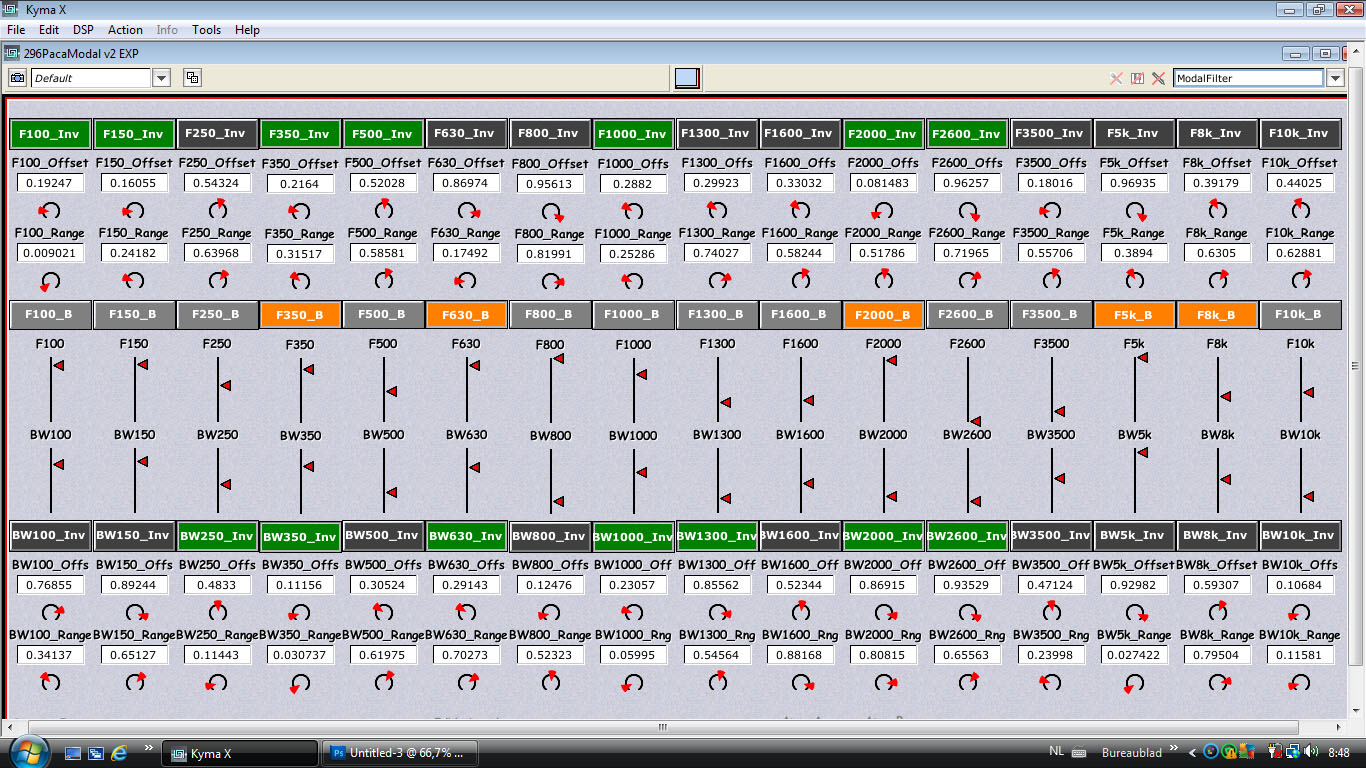The height and width of the screenshot is (768, 1366).
Task: Click the camera snapshot icon beside Default preset
Action: pos(16,77)
